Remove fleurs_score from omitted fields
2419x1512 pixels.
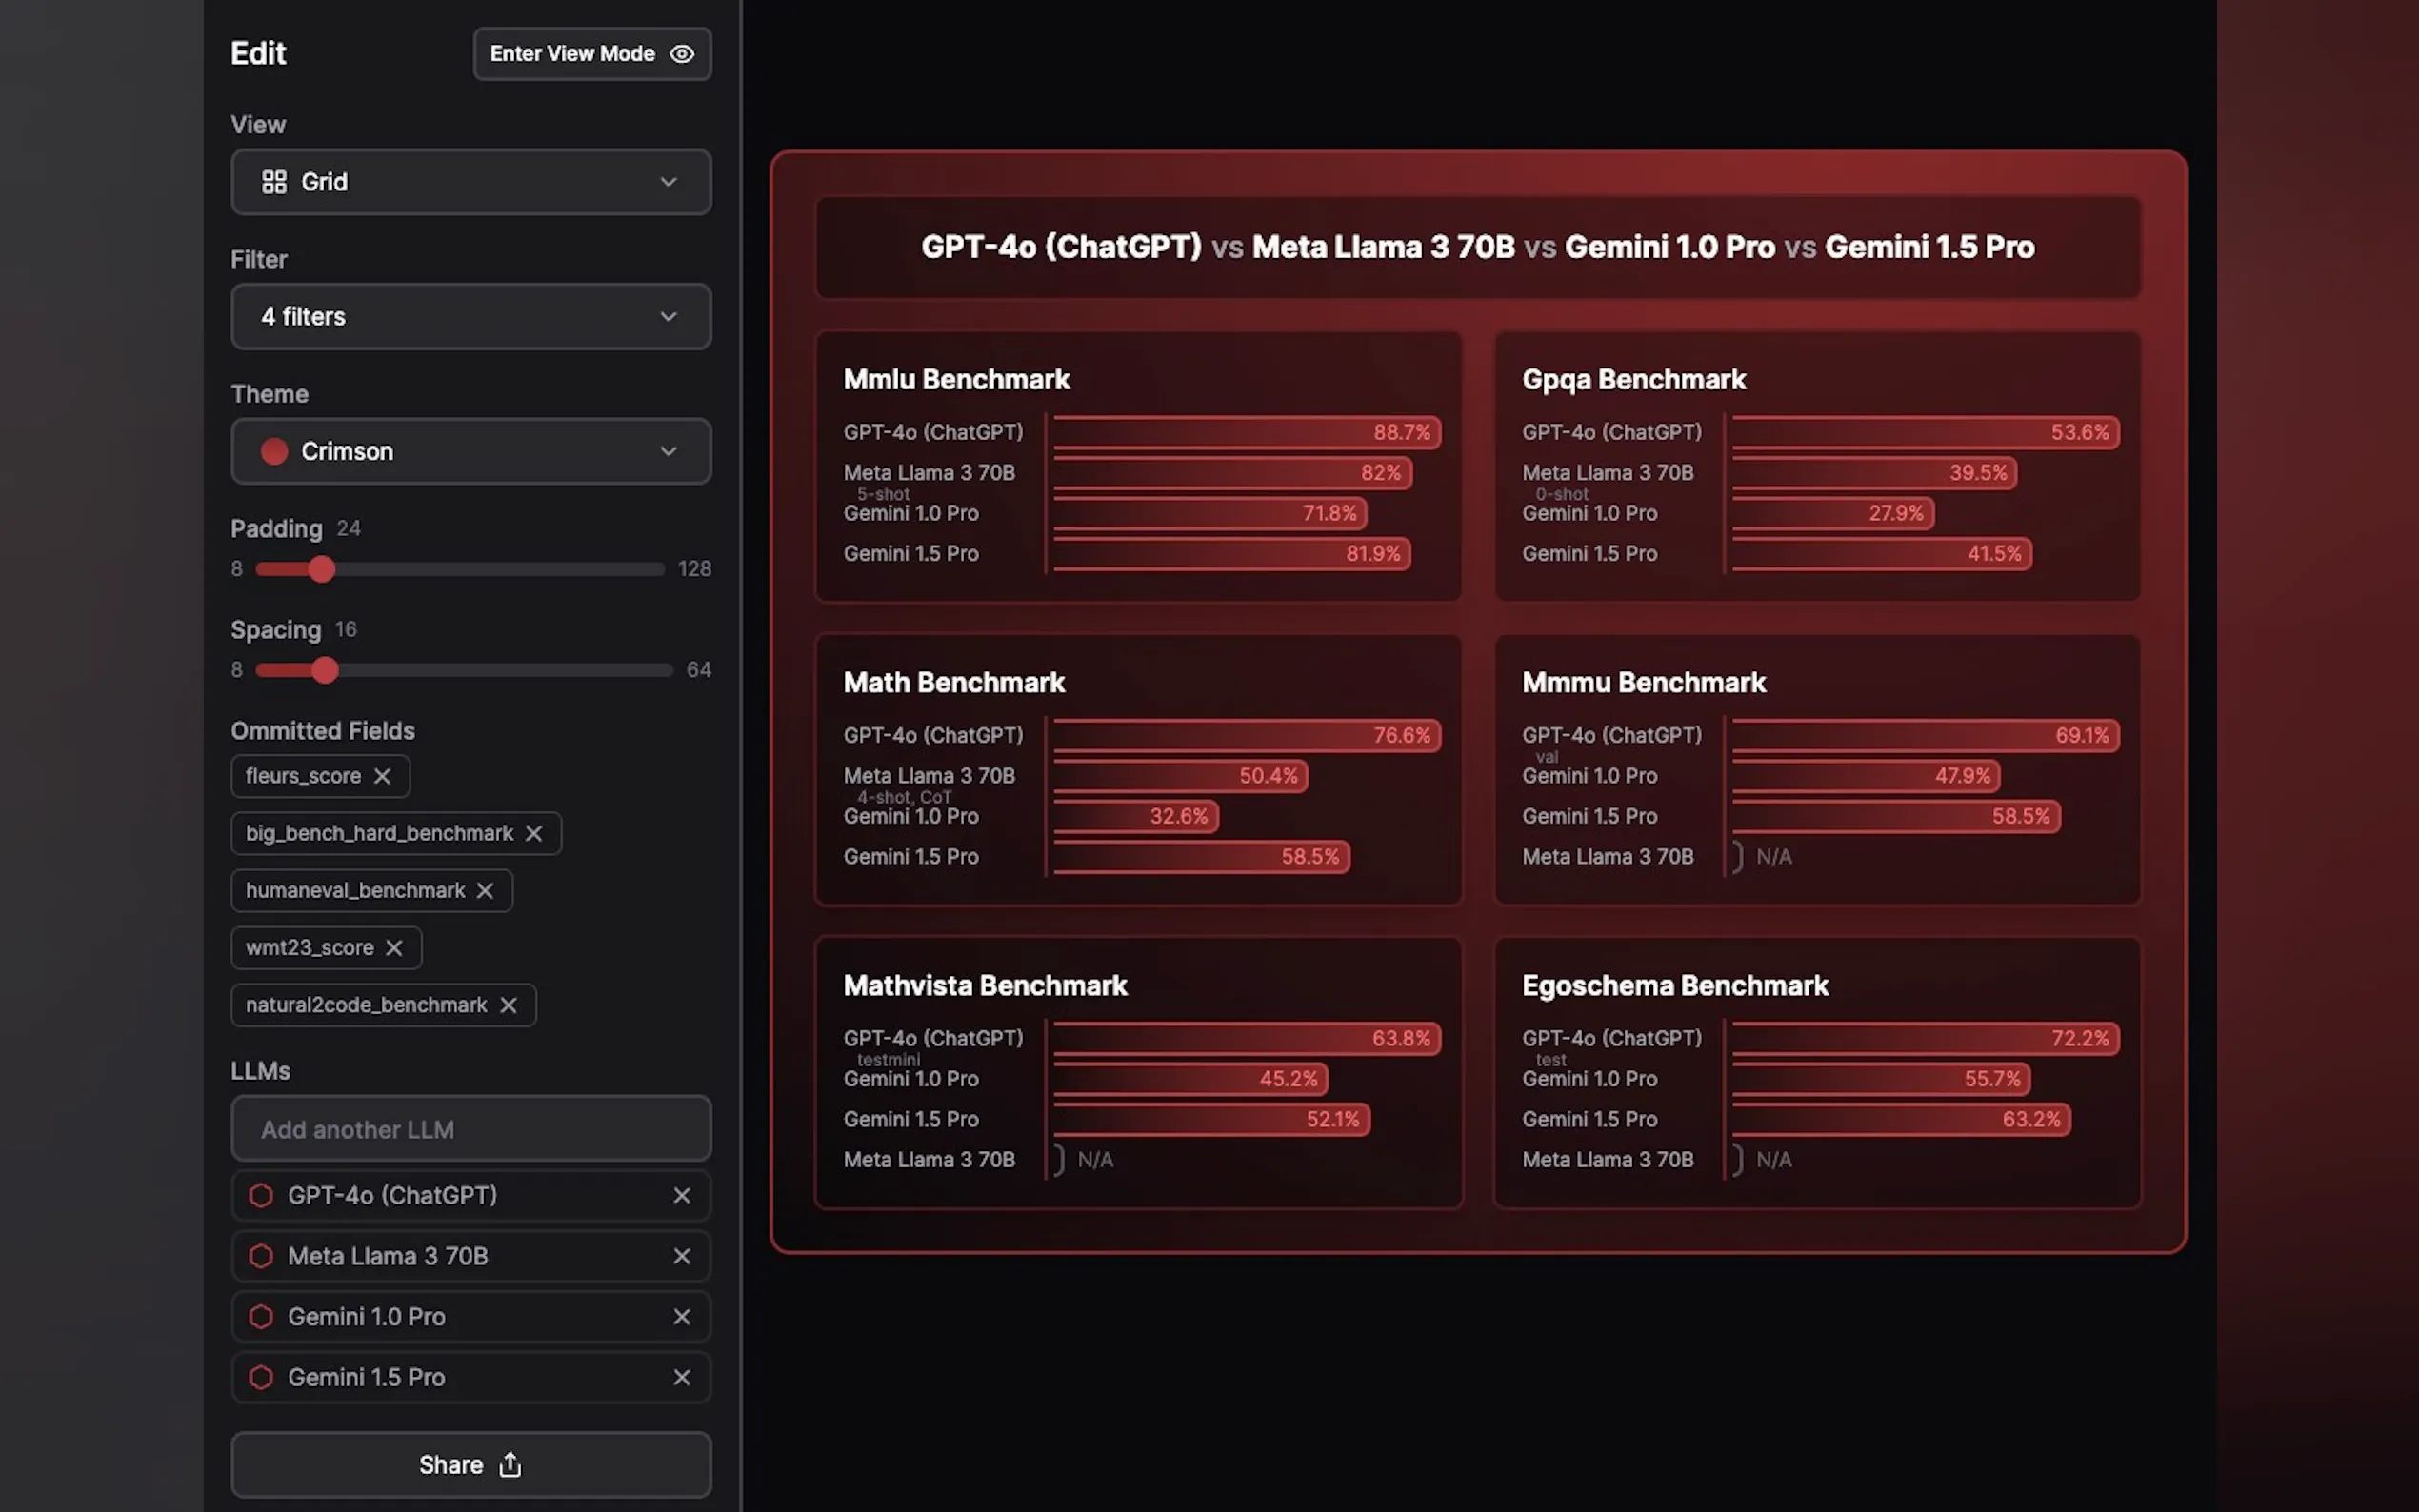[x=382, y=776]
